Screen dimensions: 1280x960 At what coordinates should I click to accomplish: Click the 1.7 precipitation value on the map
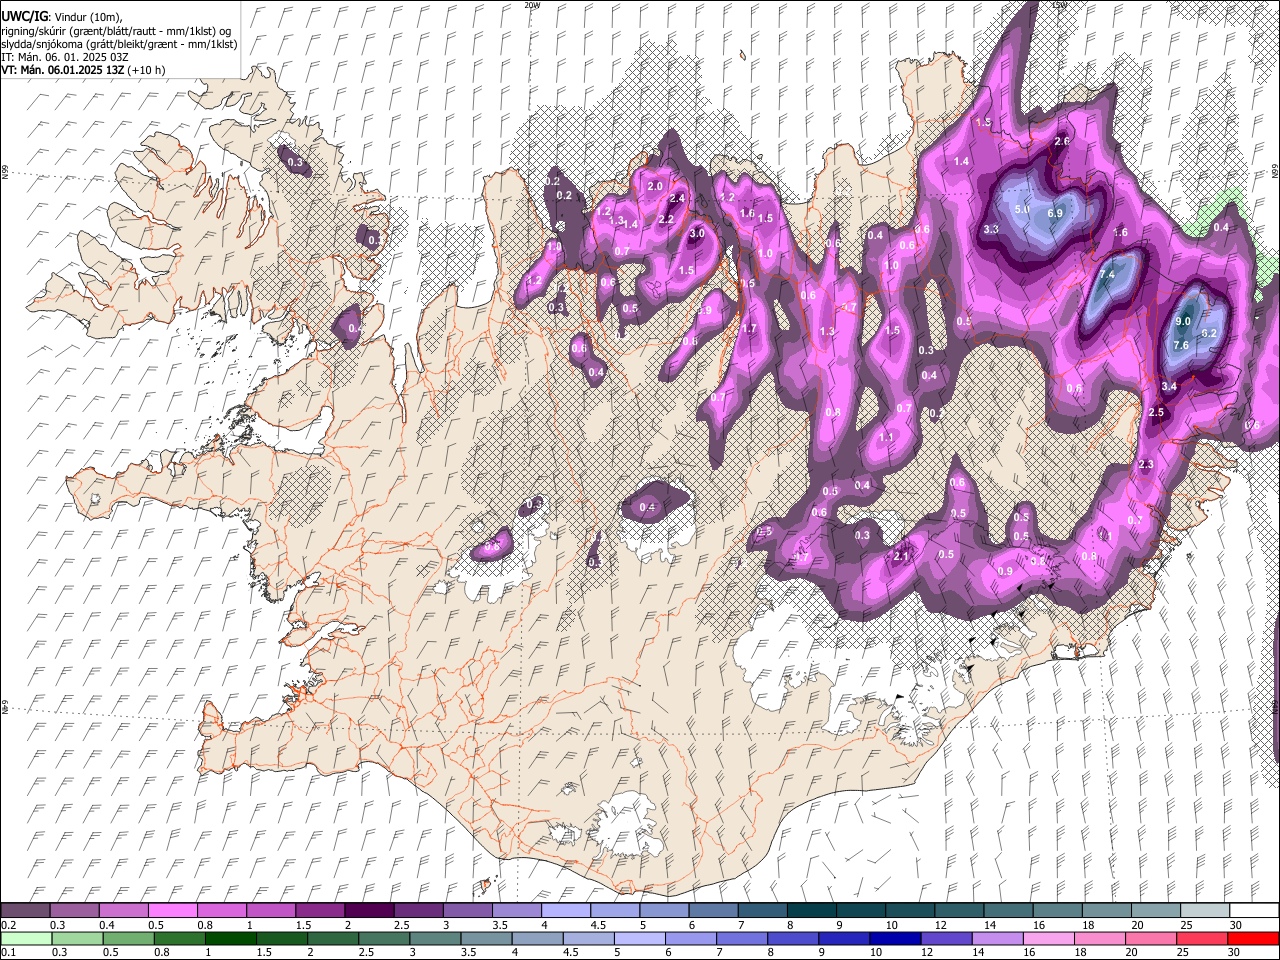(750, 328)
